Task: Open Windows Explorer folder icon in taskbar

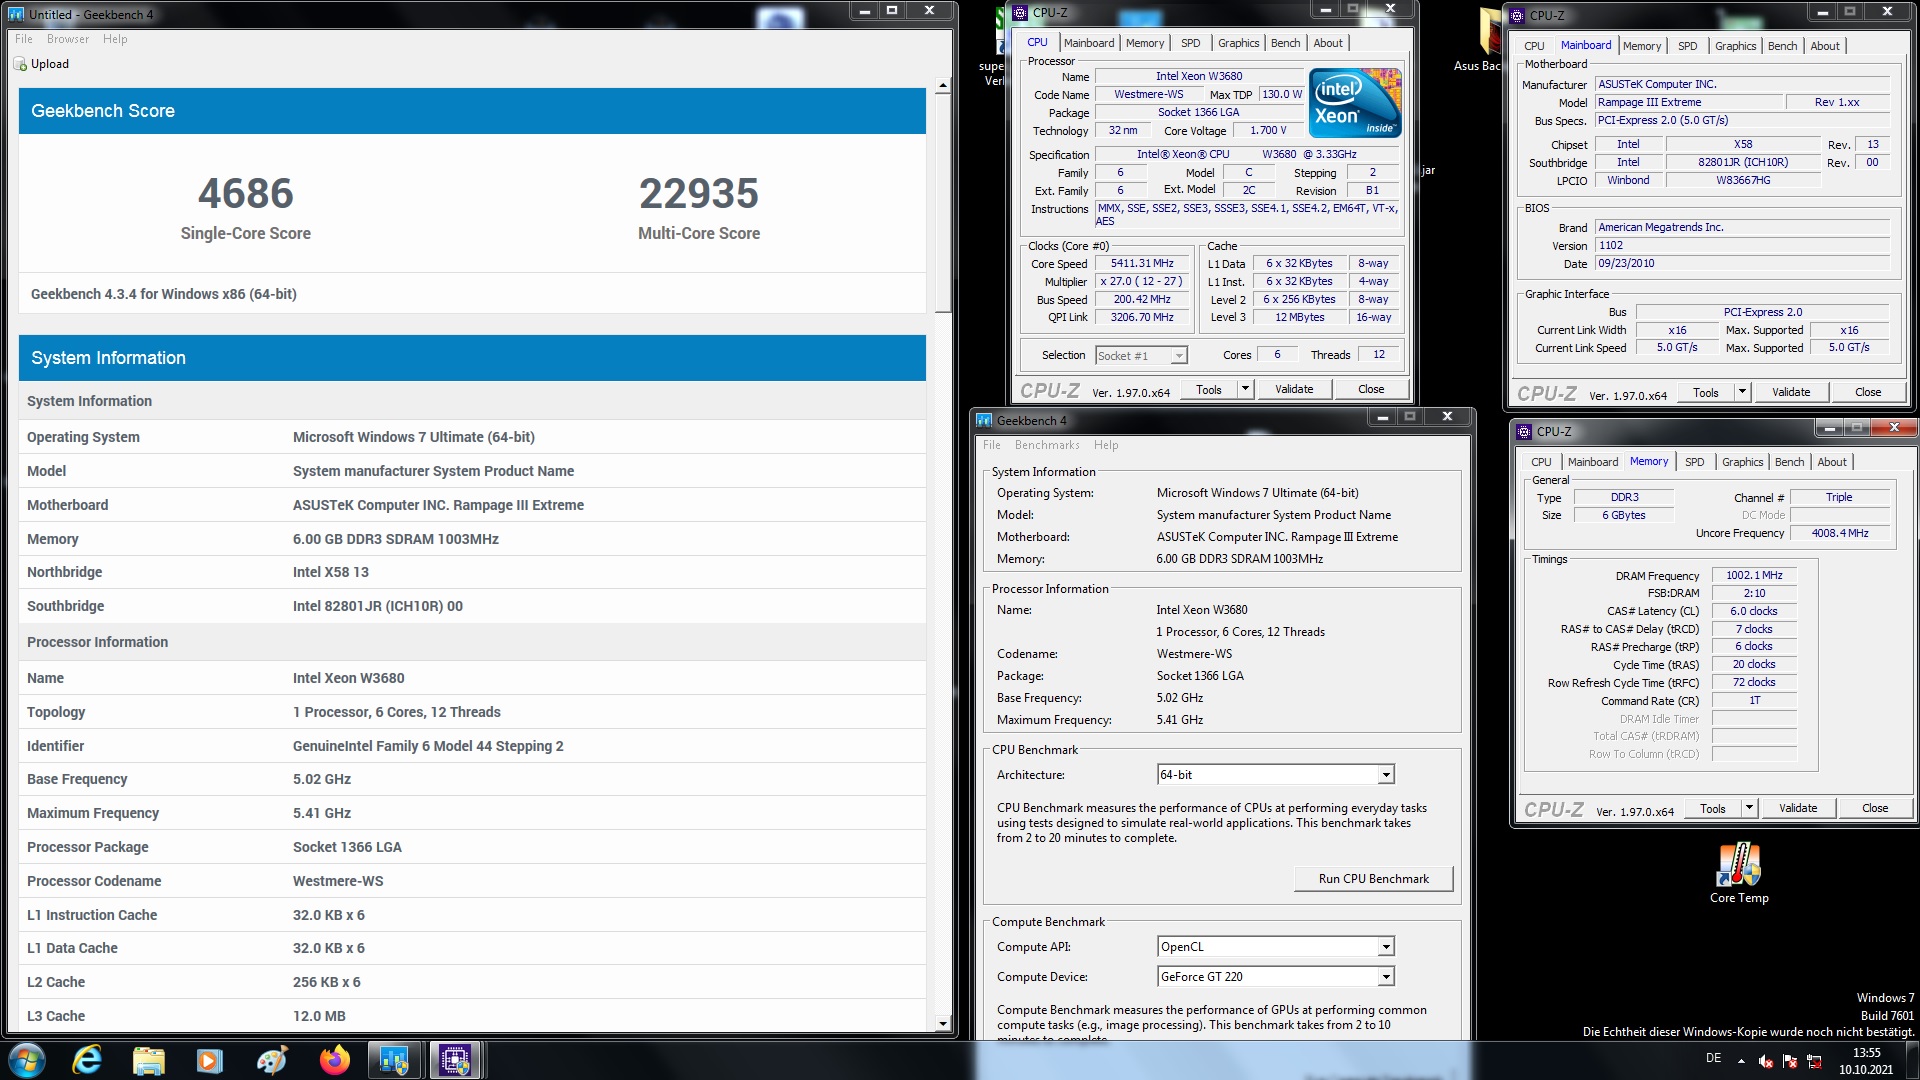Action: 149,1060
